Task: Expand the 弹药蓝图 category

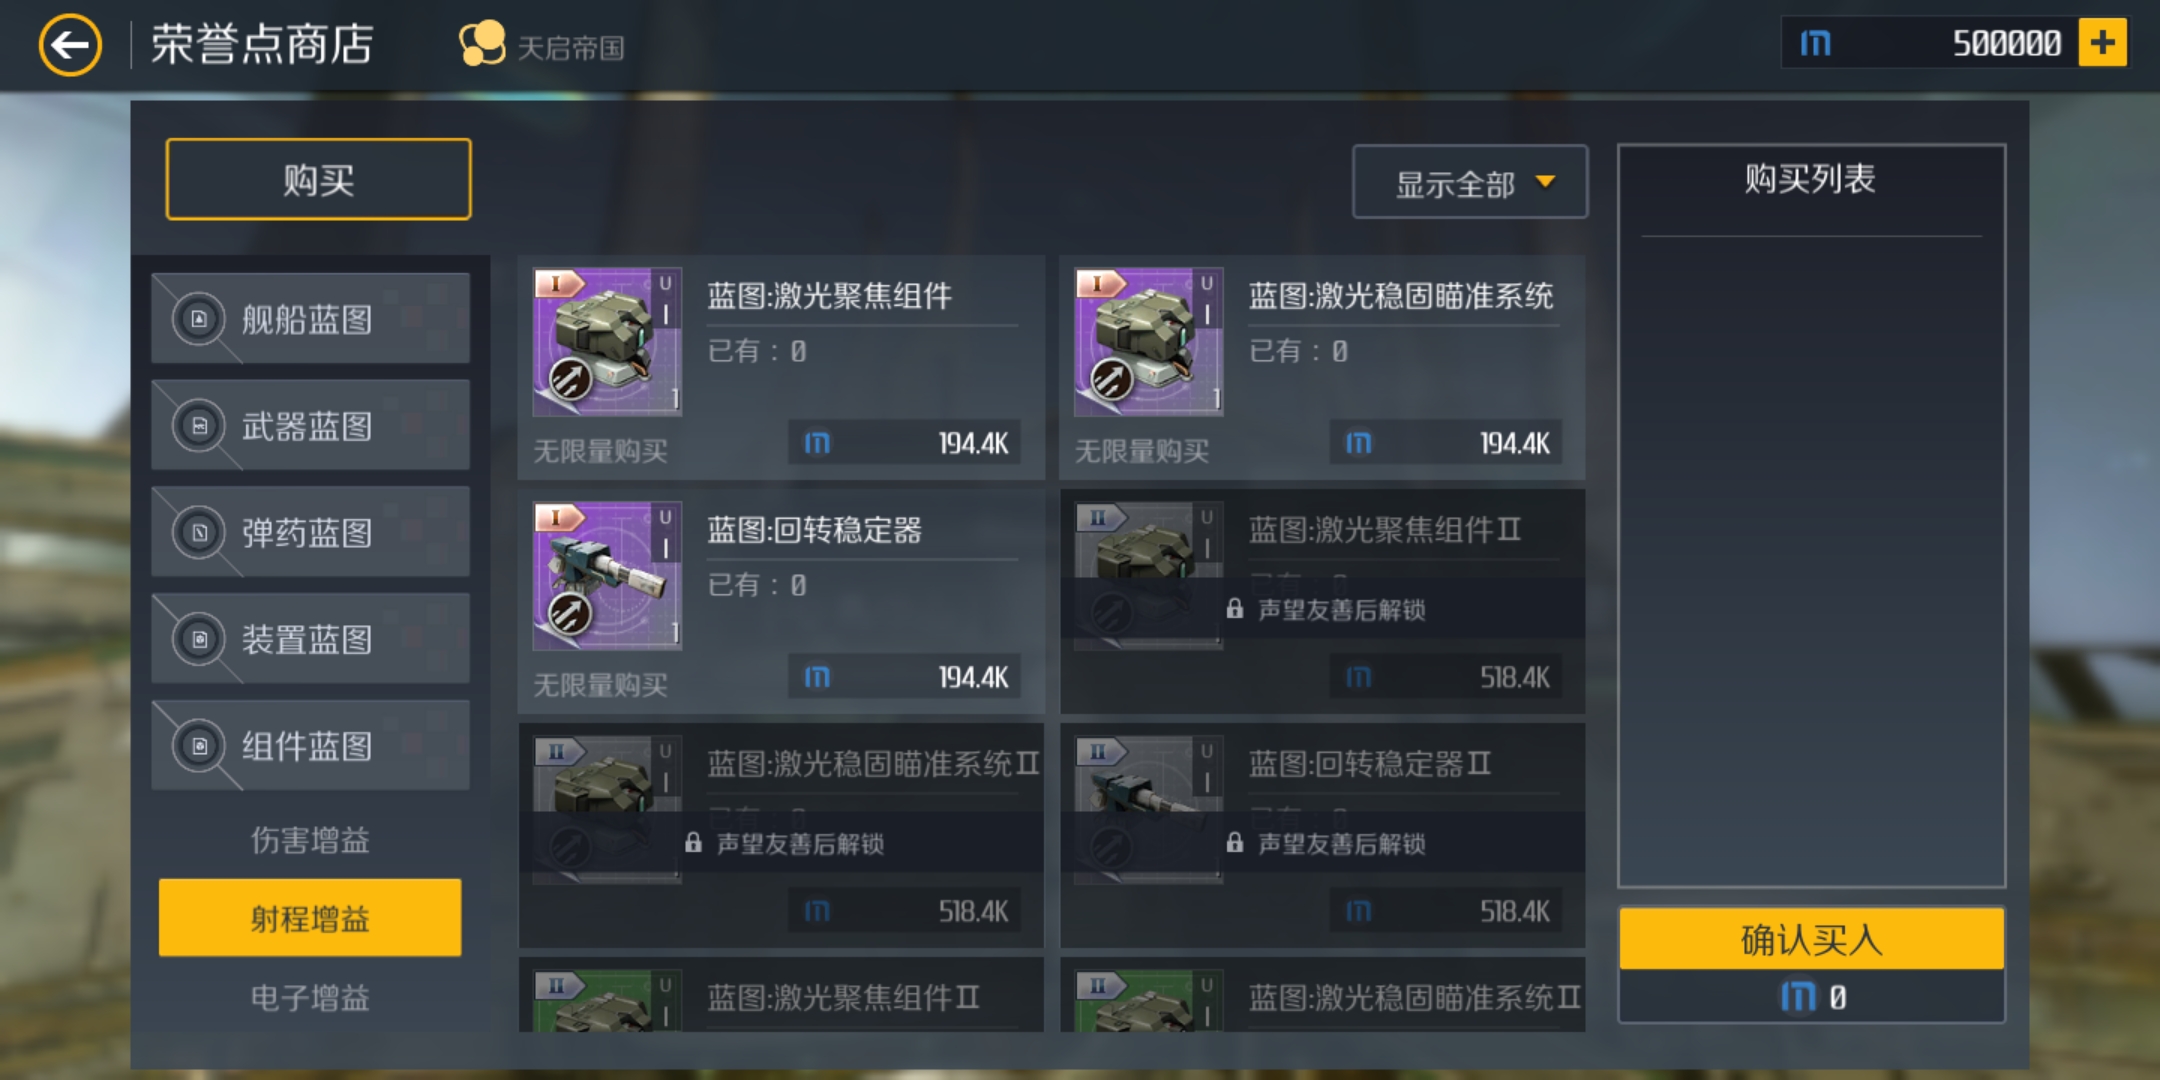Action: coord(310,533)
